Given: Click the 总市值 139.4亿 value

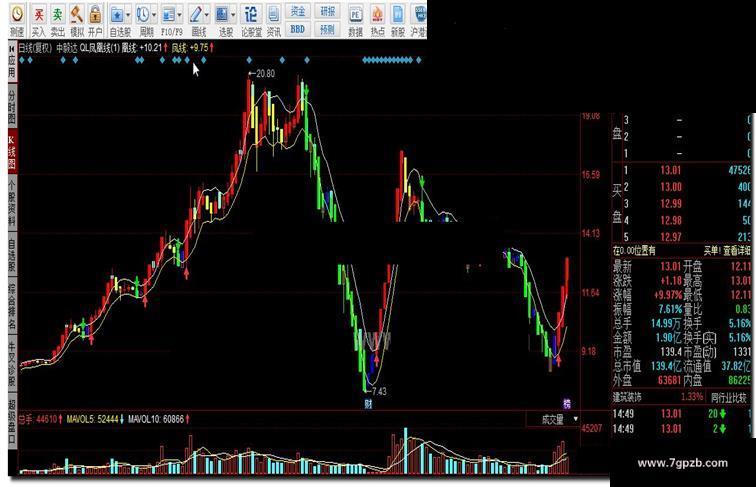Looking at the screenshot, I should (666, 366).
